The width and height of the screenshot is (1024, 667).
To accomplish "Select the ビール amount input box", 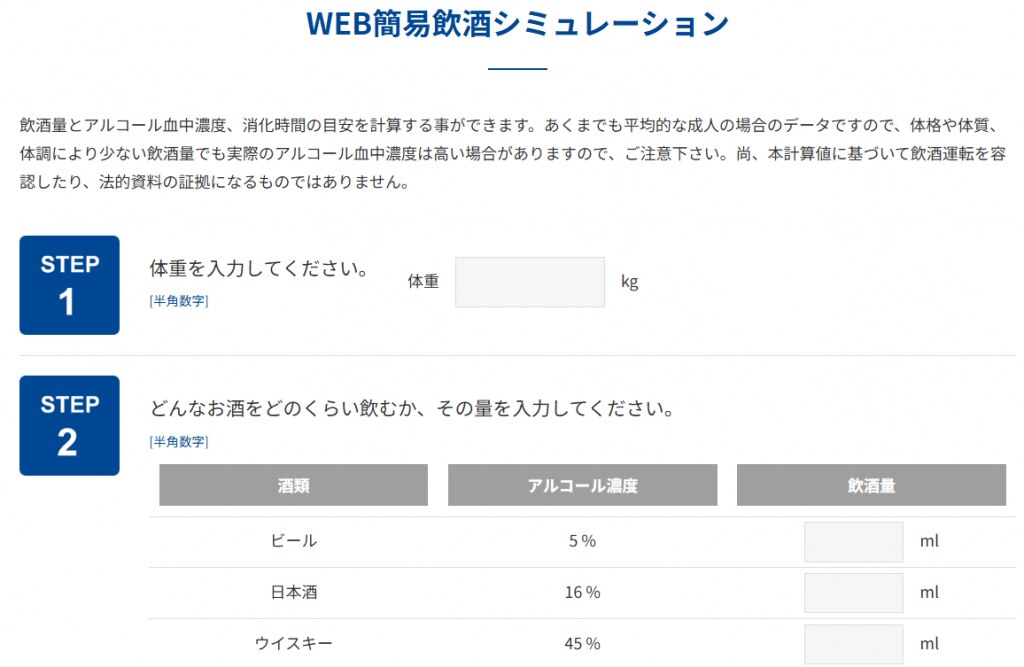I will point(854,542).
